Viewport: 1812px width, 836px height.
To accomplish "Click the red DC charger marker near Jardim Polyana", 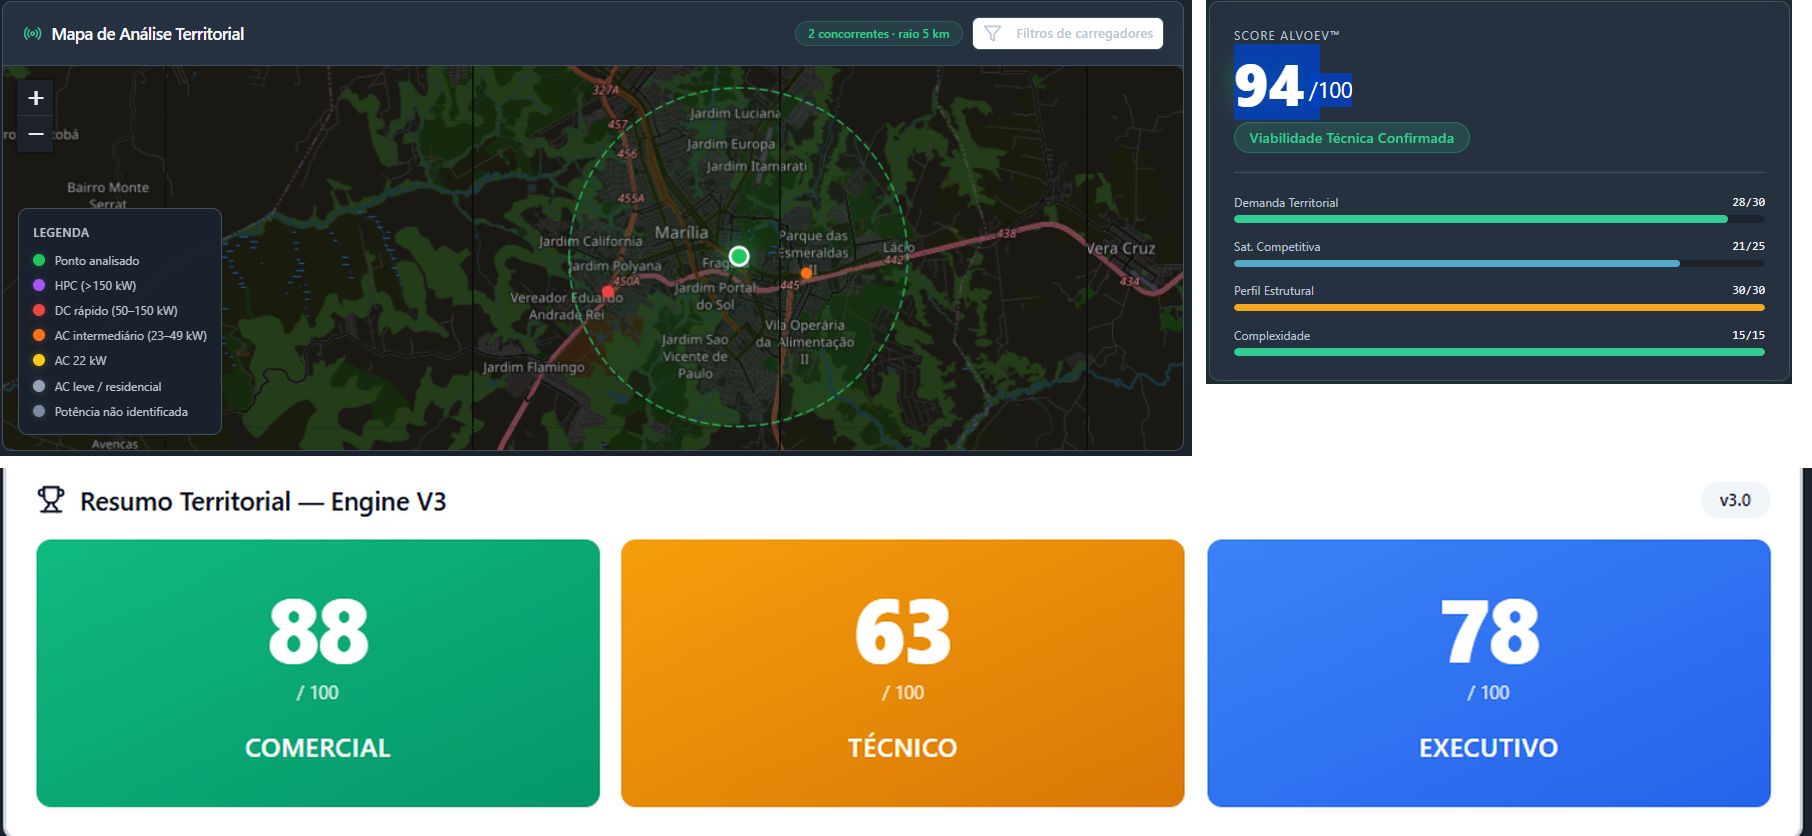I will point(608,292).
